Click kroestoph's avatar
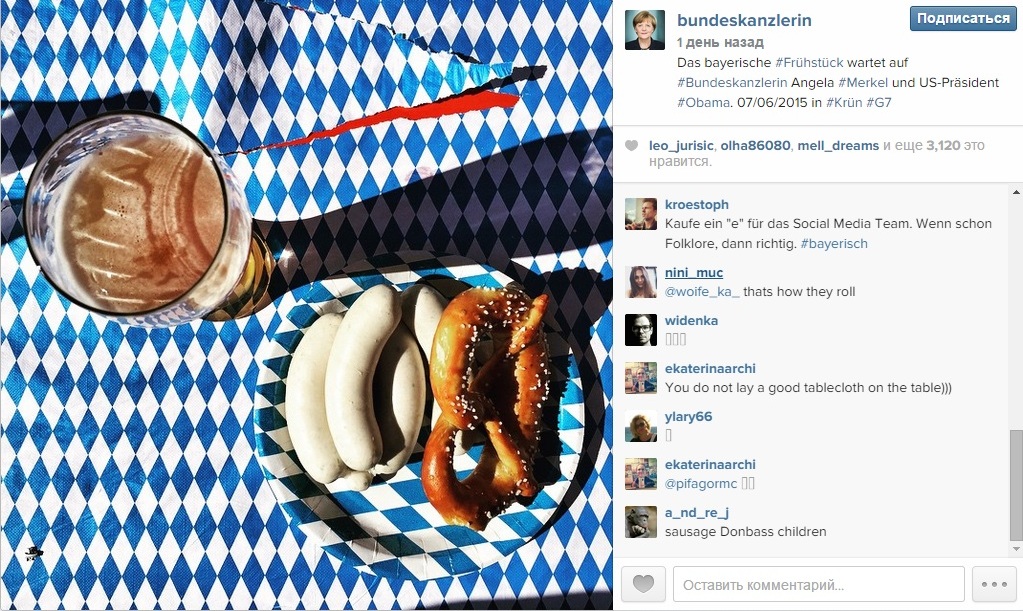This screenshot has height=611, width=1023. (x=641, y=214)
